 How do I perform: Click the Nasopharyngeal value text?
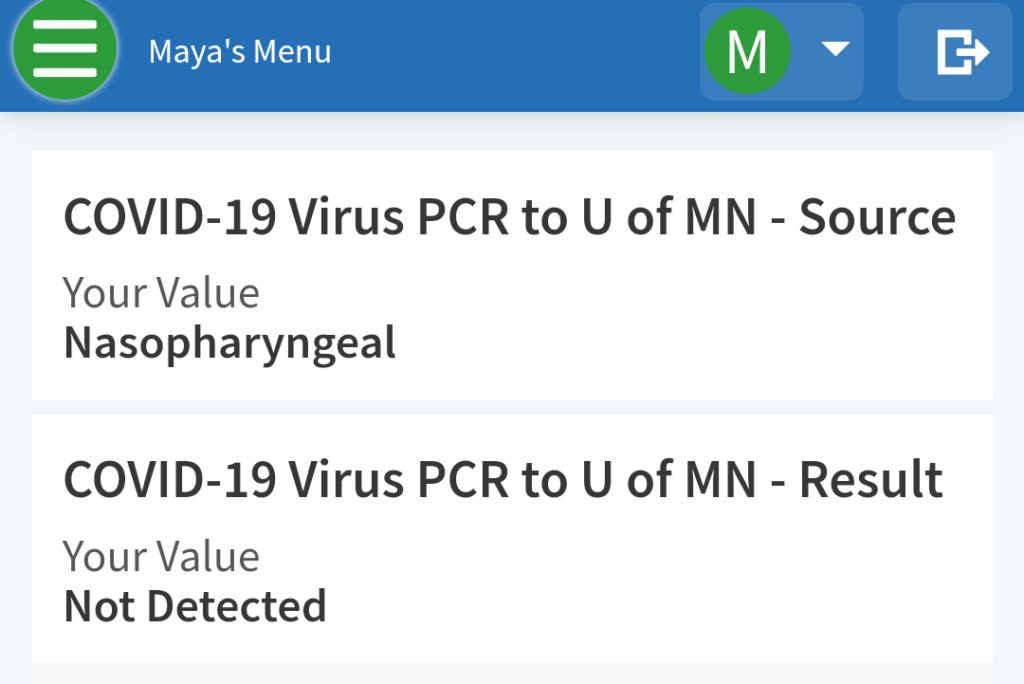(x=230, y=343)
